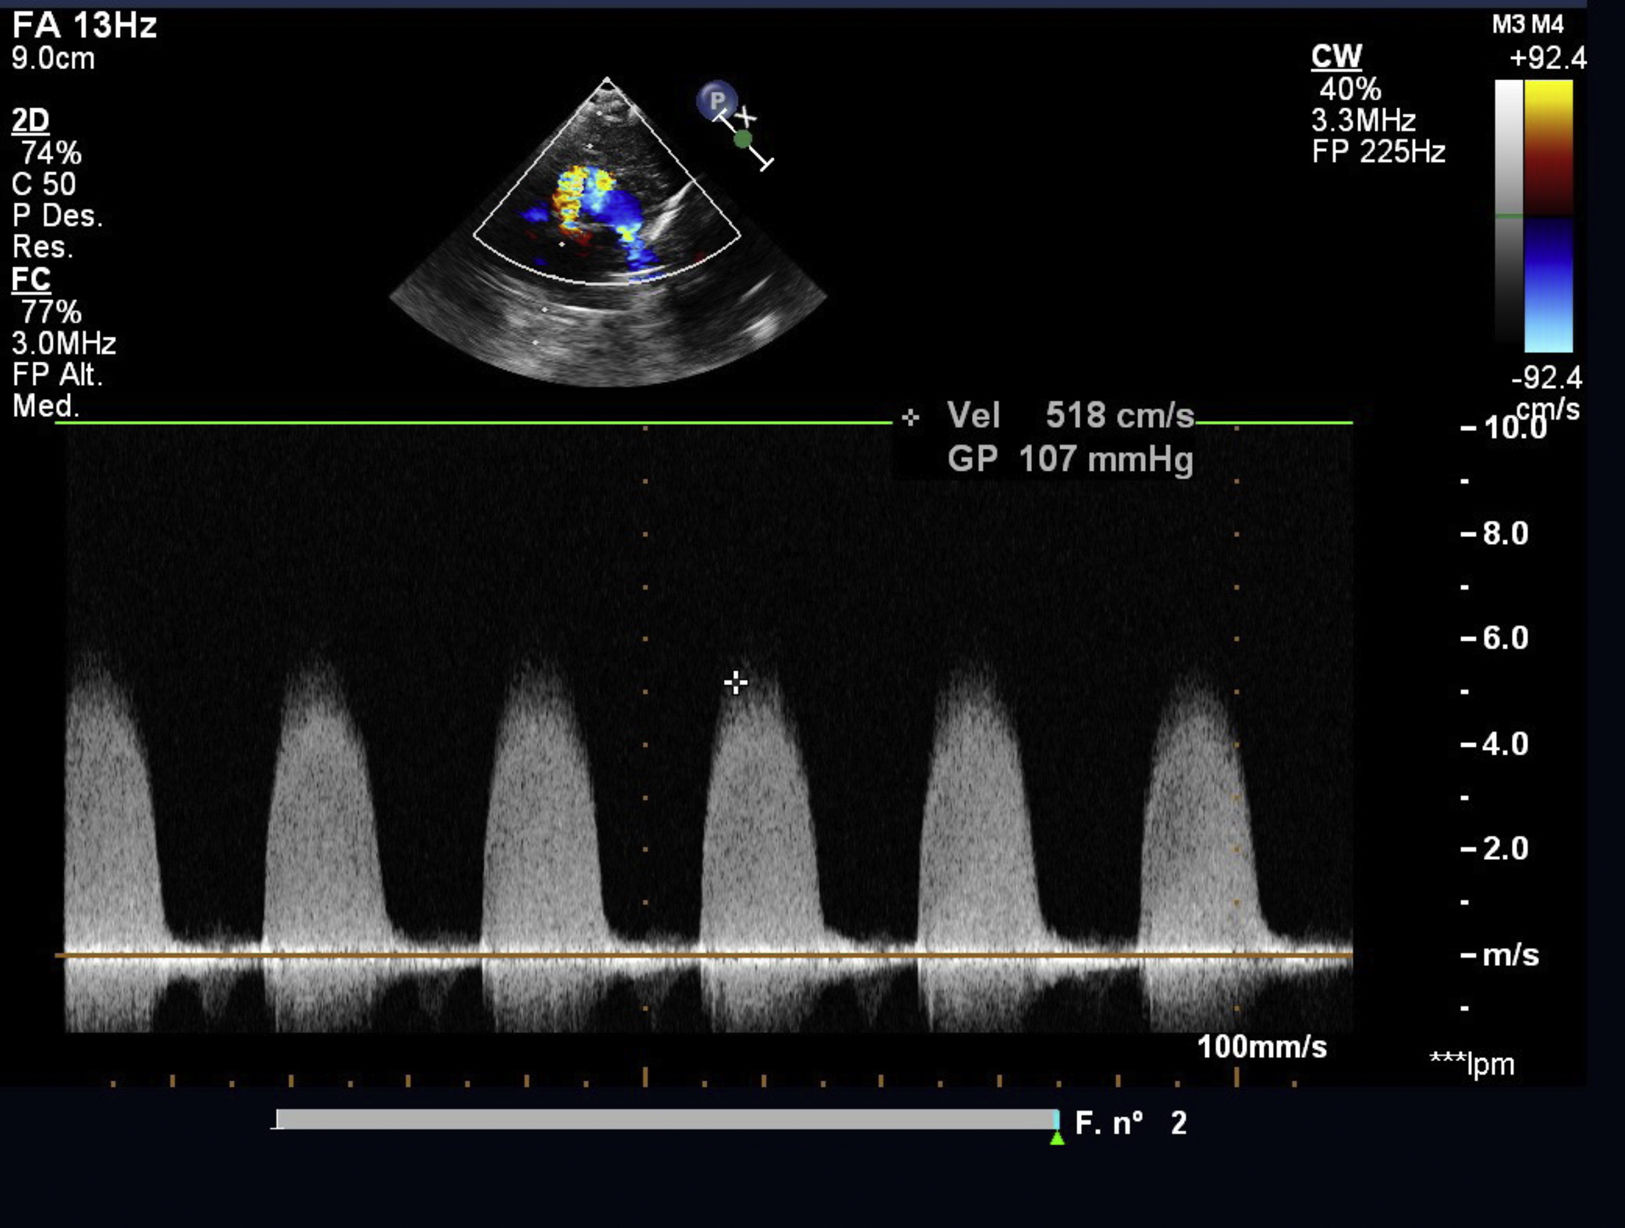Click the blue P probe orientation marker
This screenshot has width=1625, height=1228.
[716, 101]
